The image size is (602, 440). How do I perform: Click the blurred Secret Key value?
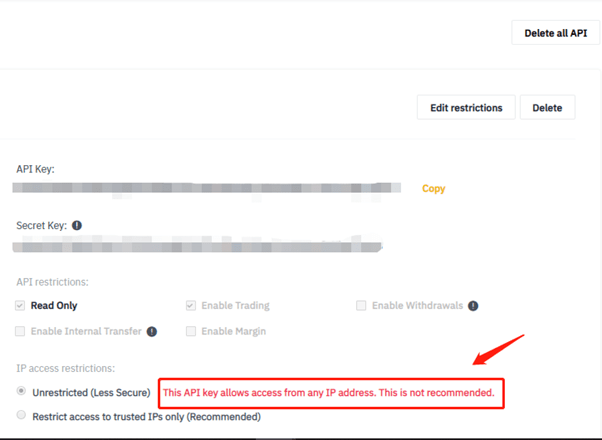[x=197, y=246]
